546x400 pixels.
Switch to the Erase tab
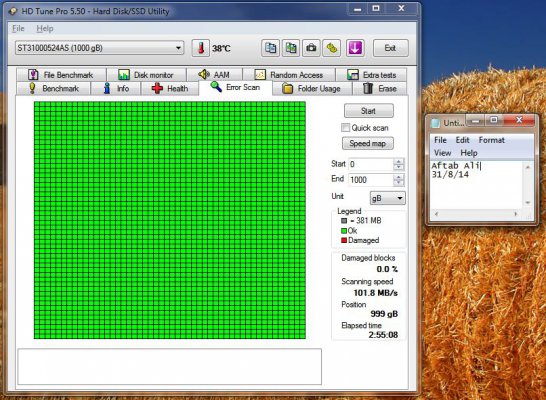(x=380, y=88)
